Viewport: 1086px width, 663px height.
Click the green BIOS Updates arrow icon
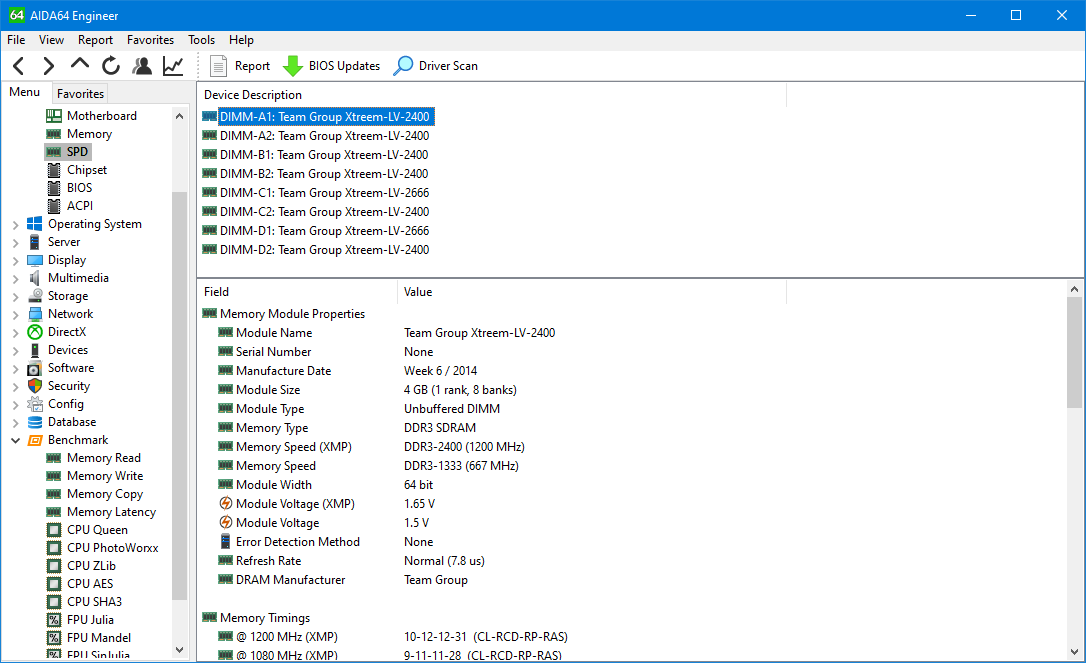point(293,66)
